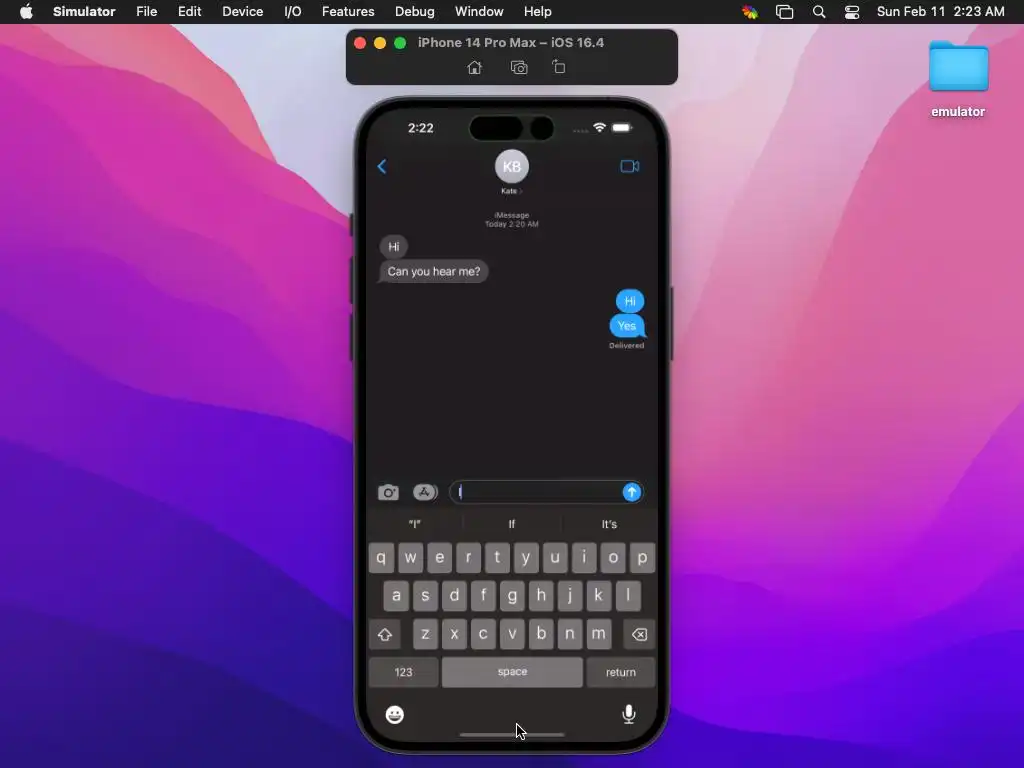Open the Simulator app menu
This screenshot has height=768, width=1024.
click(x=84, y=12)
